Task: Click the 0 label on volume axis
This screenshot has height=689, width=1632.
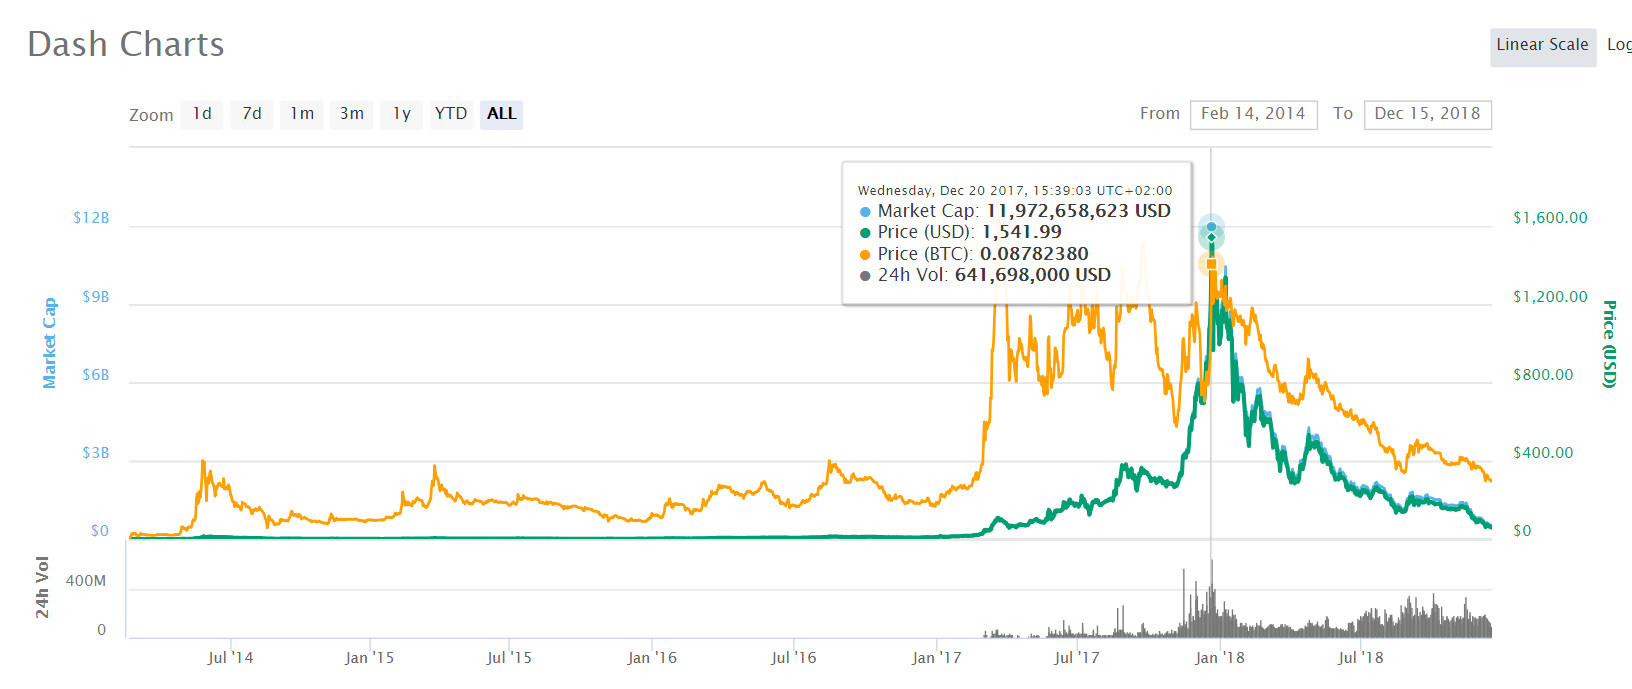Action: point(101,630)
